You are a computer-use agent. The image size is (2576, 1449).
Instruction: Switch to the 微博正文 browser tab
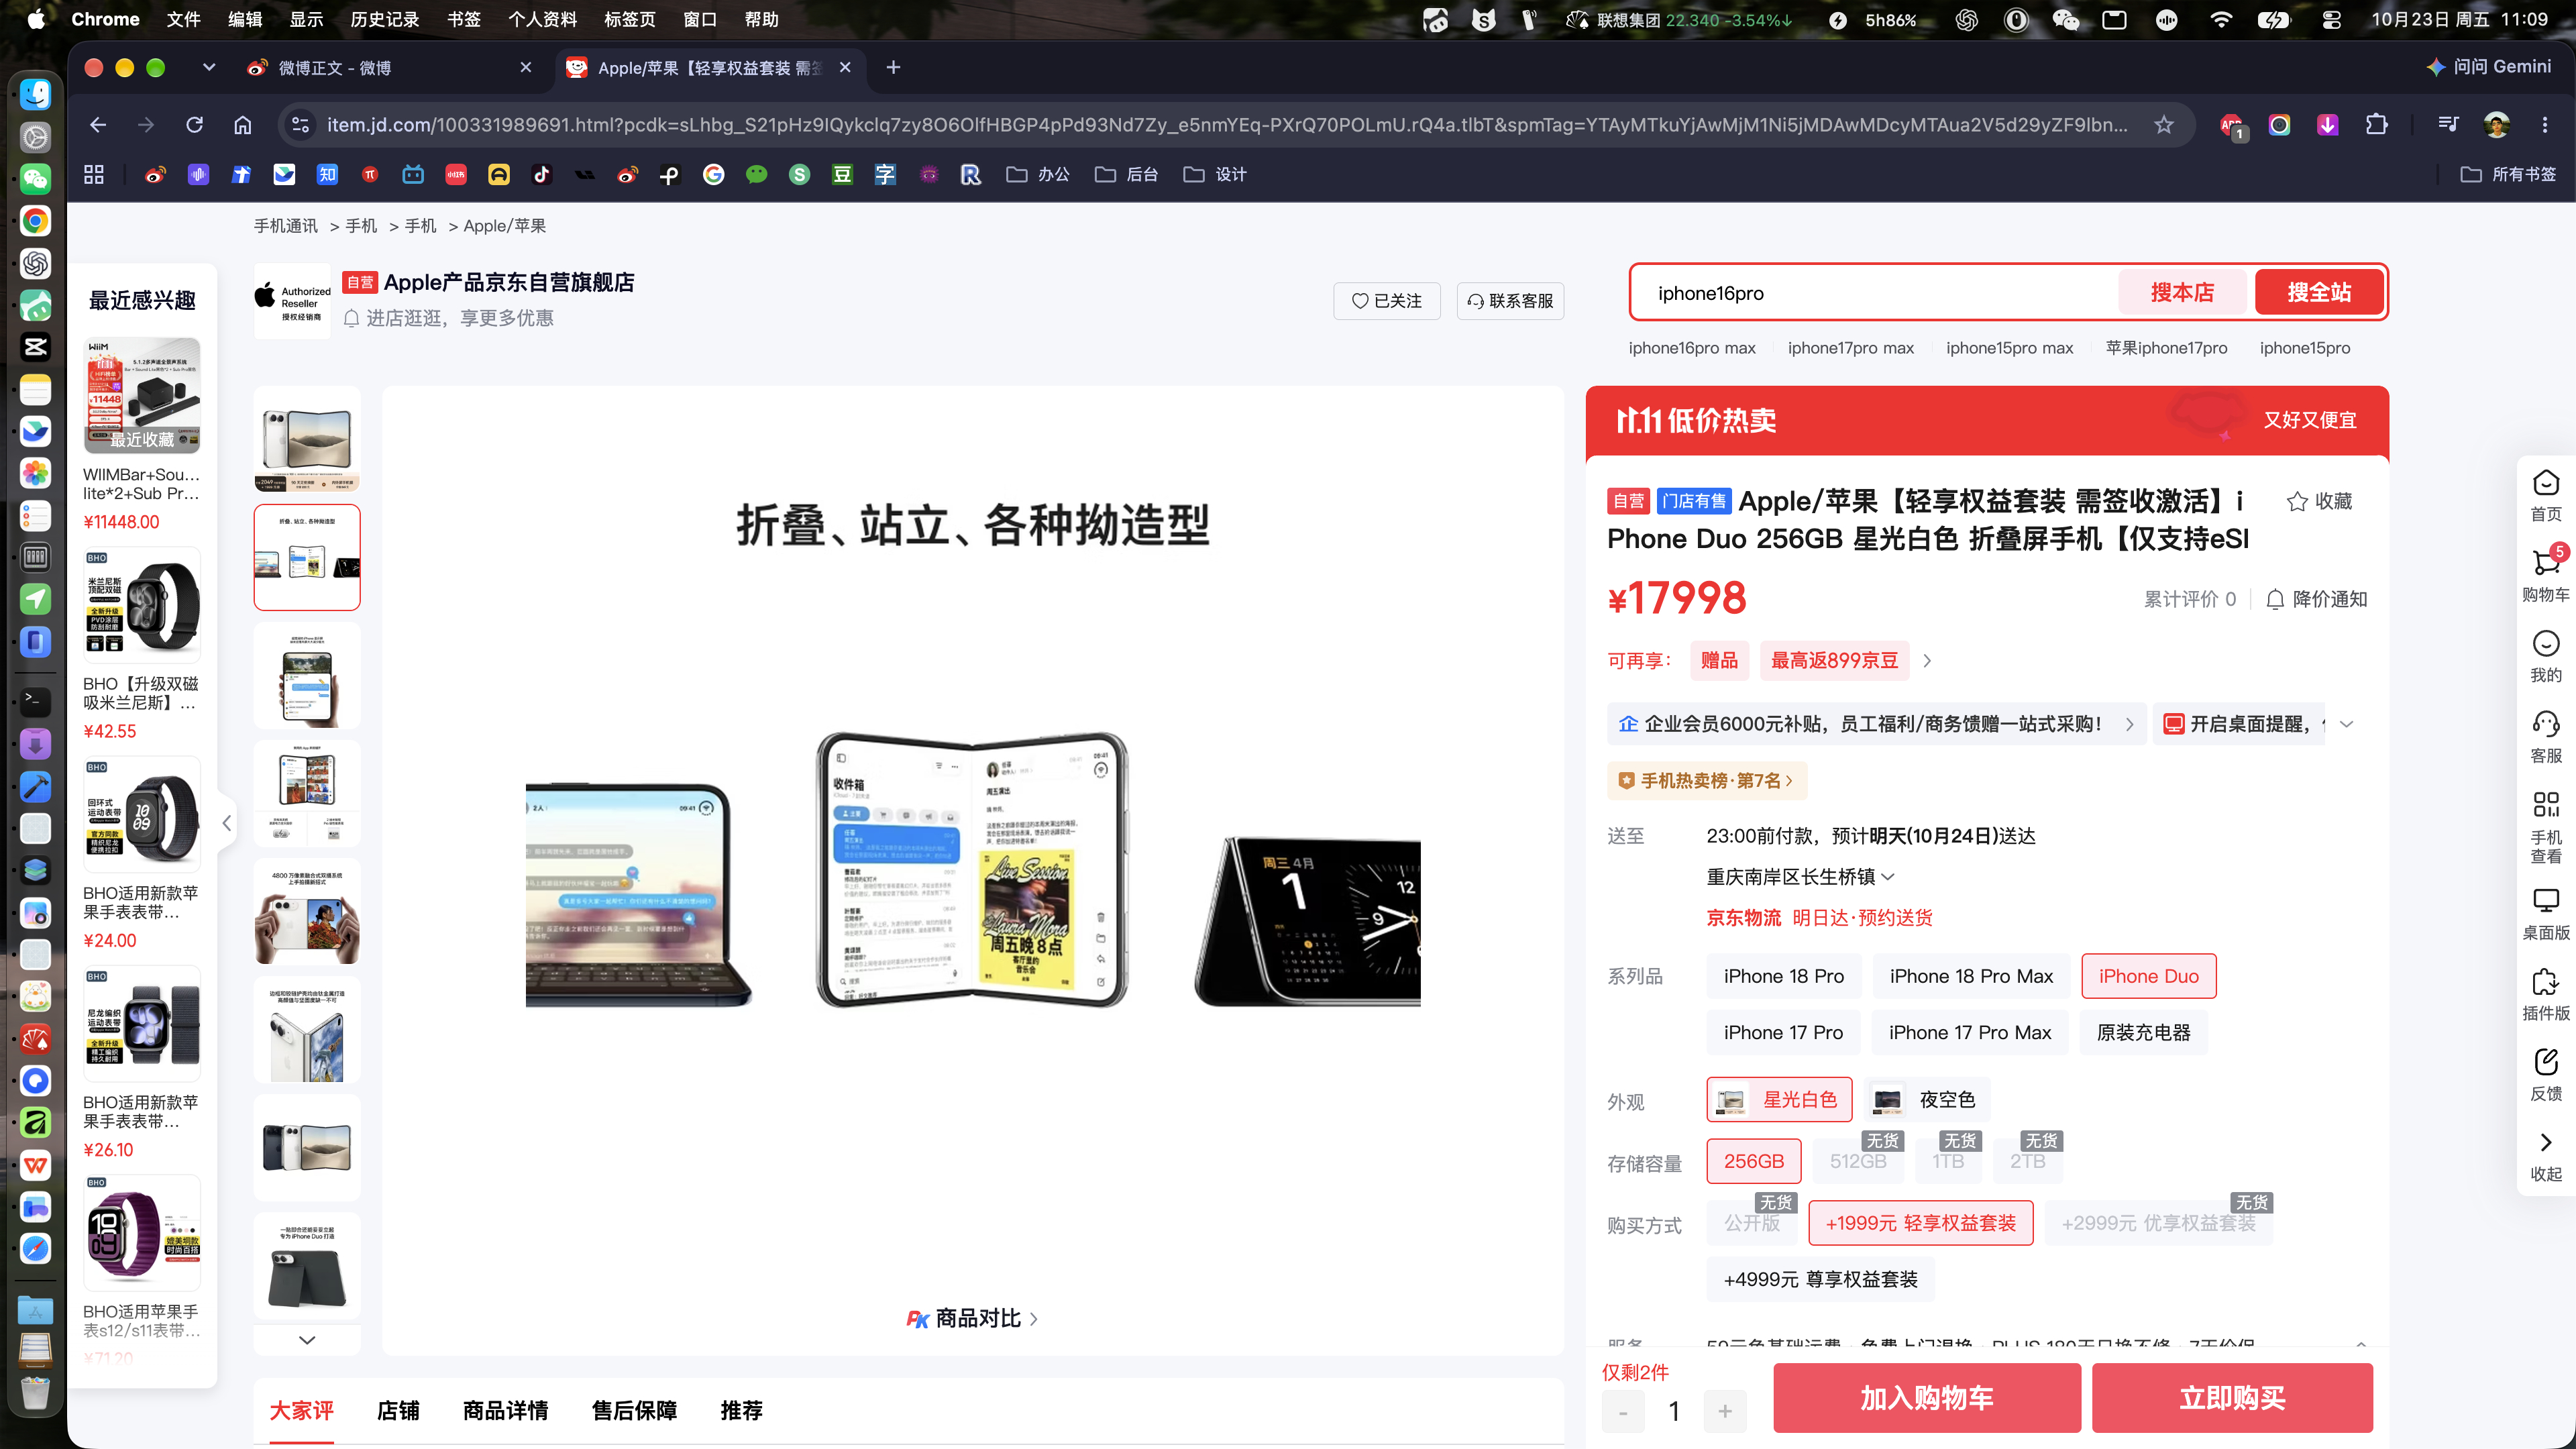tap(390, 68)
